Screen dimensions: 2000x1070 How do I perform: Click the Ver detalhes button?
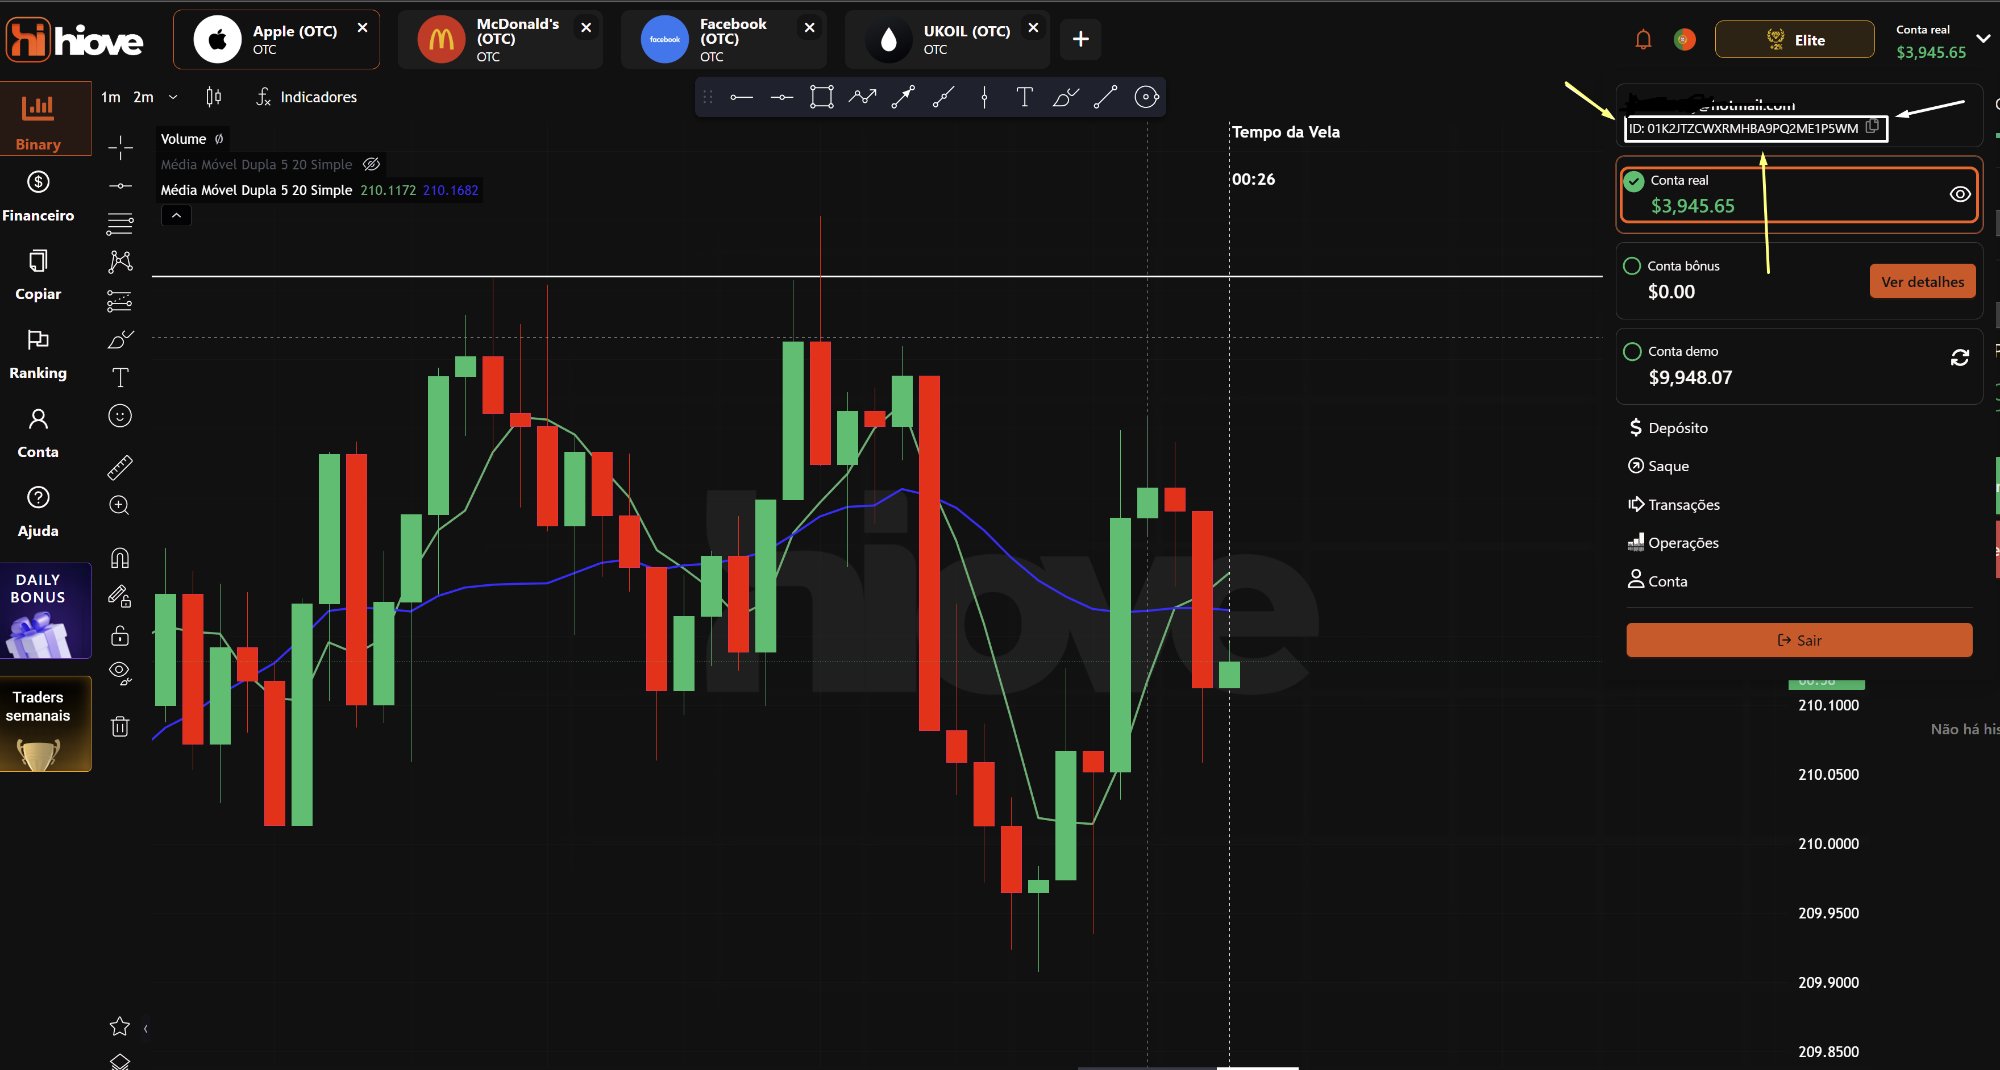pos(1921,282)
